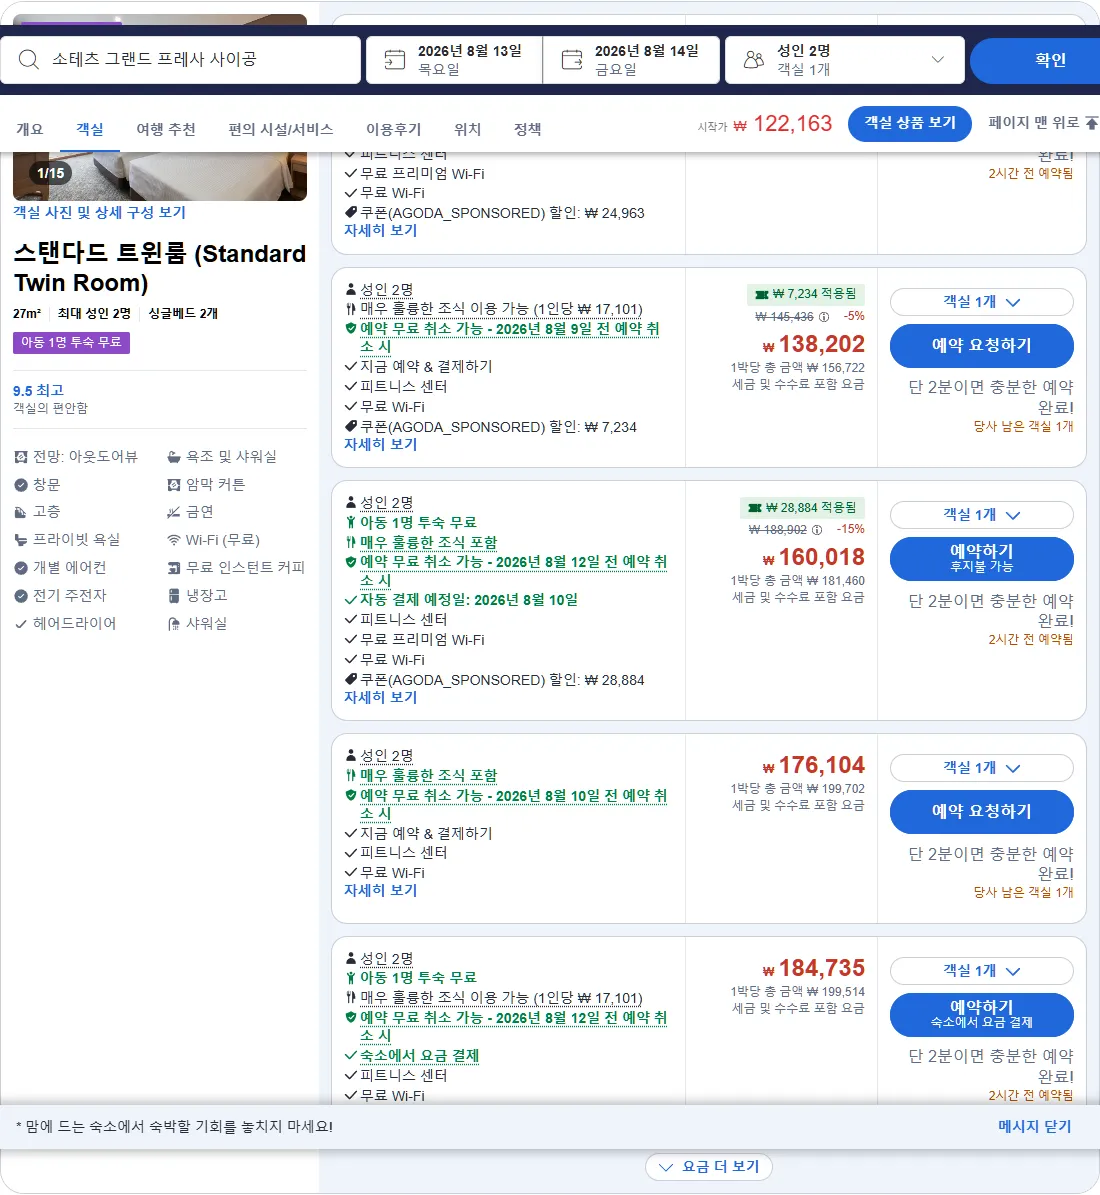Expand 요금 더 보기 to show more rates
The image size is (1100, 1195).
point(709,1167)
